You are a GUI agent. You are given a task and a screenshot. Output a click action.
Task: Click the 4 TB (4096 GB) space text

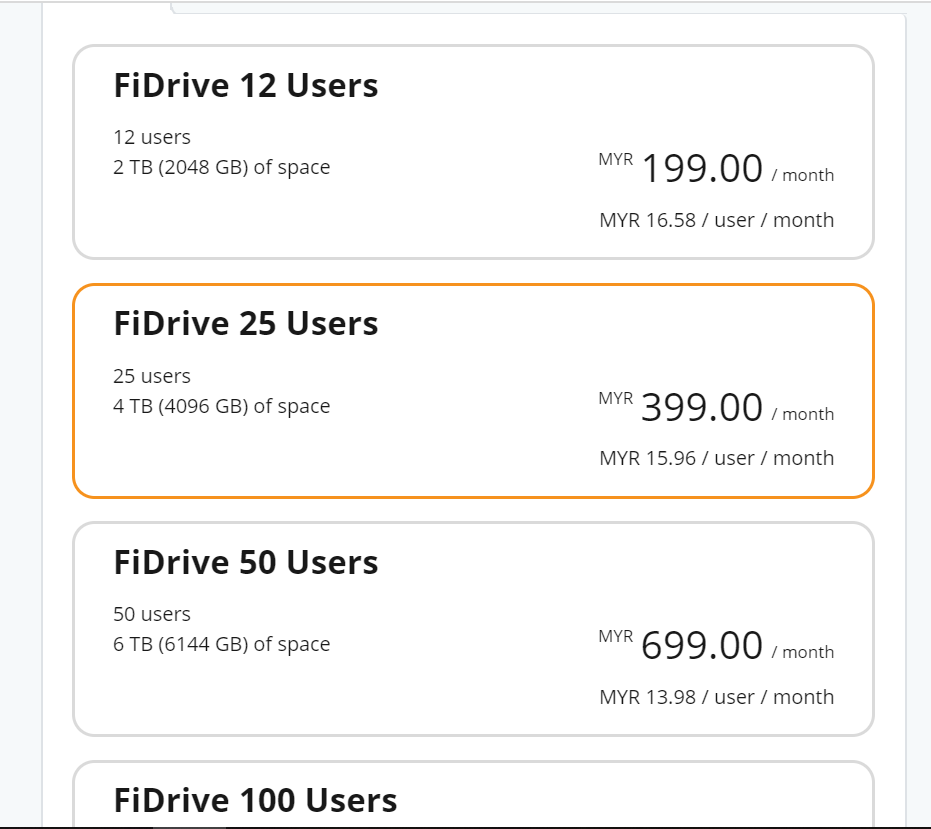tap(221, 406)
